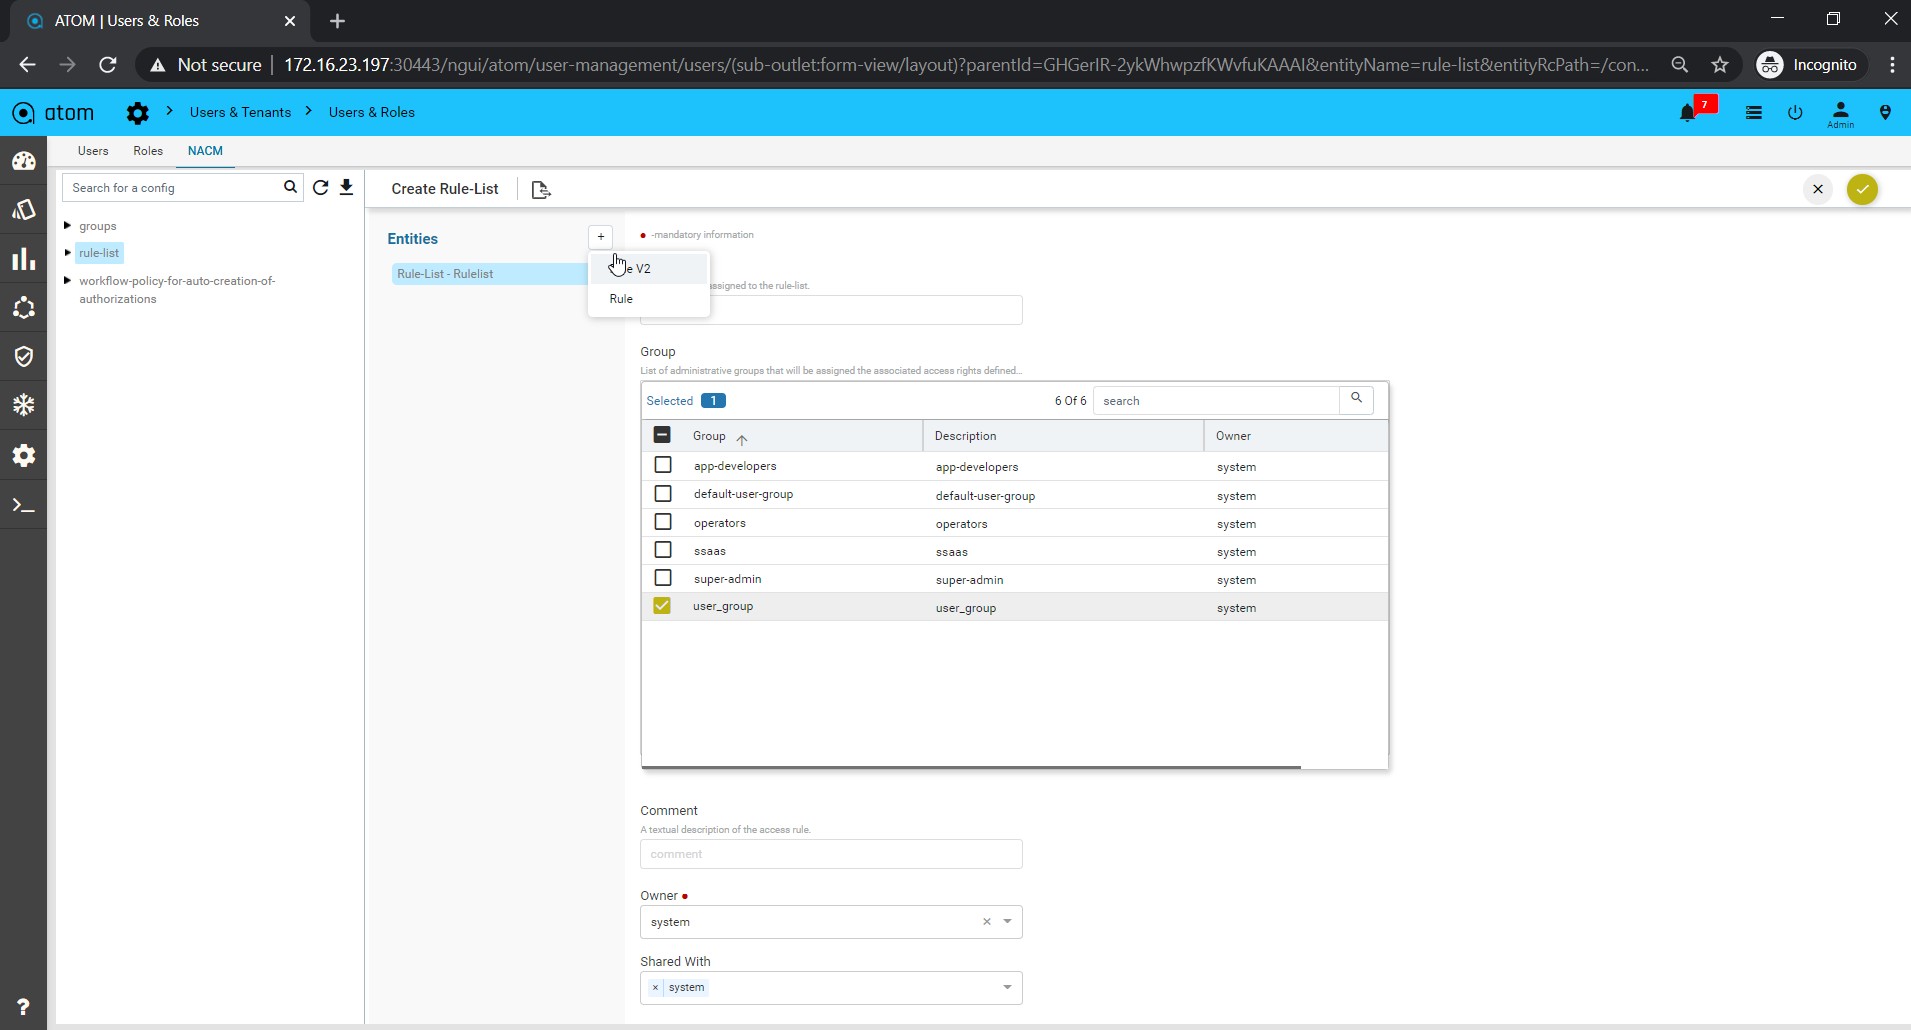Click the plus button beside Entities
1911x1030 pixels.
tap(600, 237)
